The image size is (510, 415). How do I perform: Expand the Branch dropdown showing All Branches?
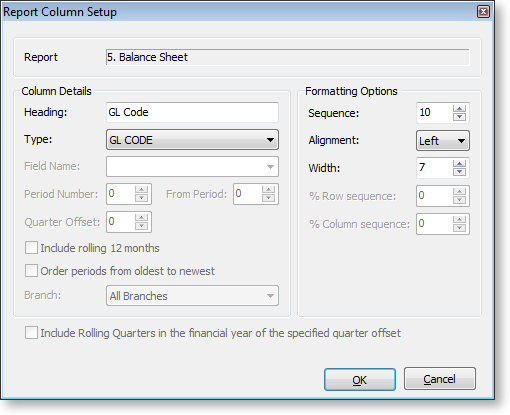coord(192,295)
